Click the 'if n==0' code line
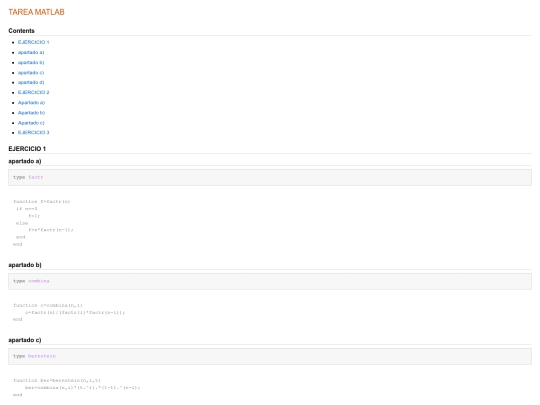540x405 pixels. pos(27,209)
